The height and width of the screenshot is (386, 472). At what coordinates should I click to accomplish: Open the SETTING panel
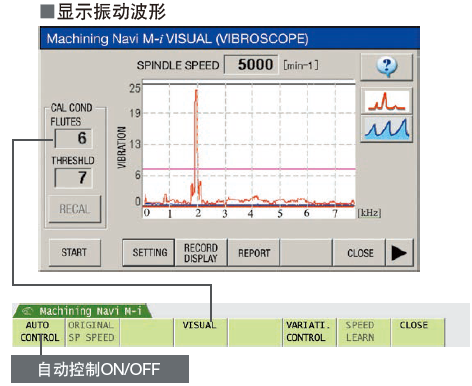coord(149,252)
